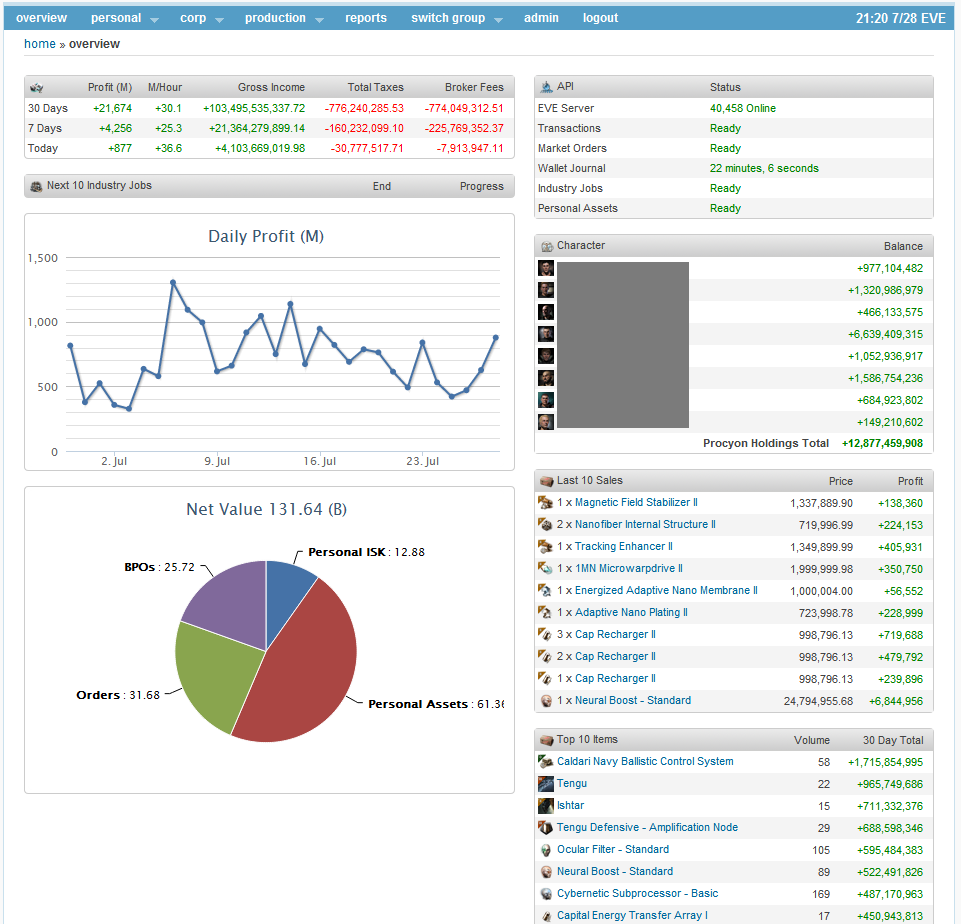Click the first character portrait

(x=546, y=268)
